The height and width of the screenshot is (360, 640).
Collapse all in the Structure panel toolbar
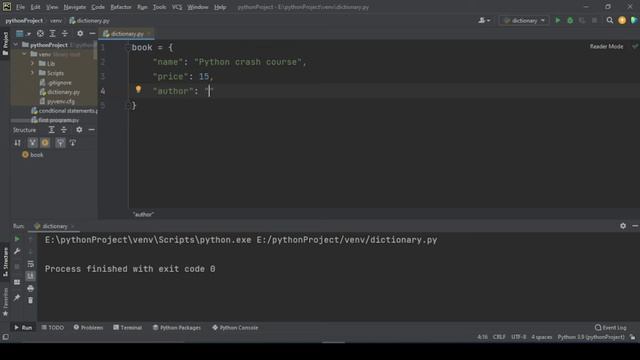coord(64,130)
